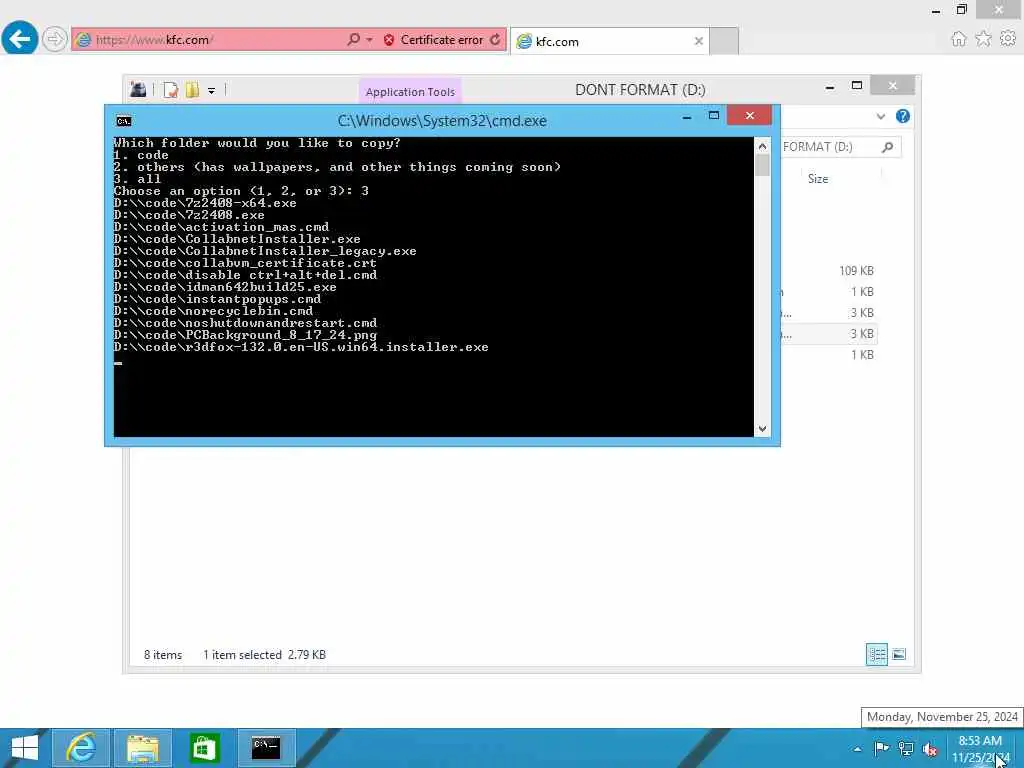
Task: Open Action Center flag icon
Action: click(881, 748)
